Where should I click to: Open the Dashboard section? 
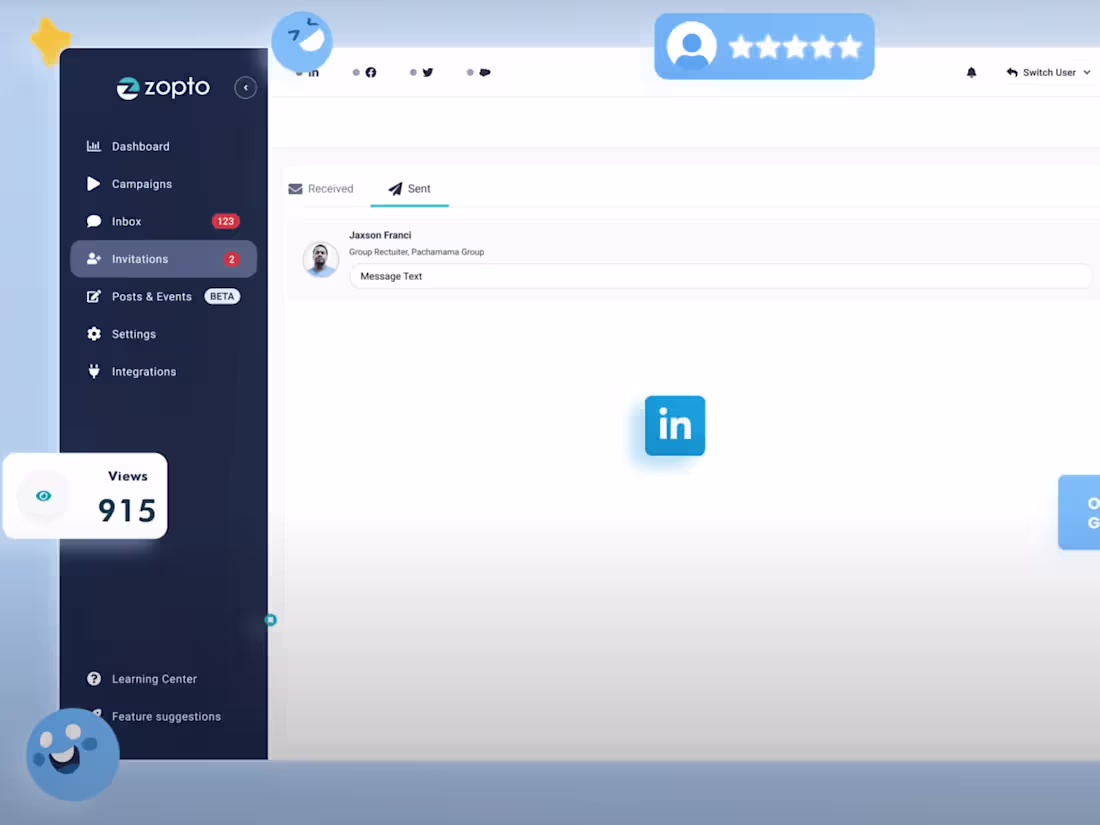(x=140, y=146)
